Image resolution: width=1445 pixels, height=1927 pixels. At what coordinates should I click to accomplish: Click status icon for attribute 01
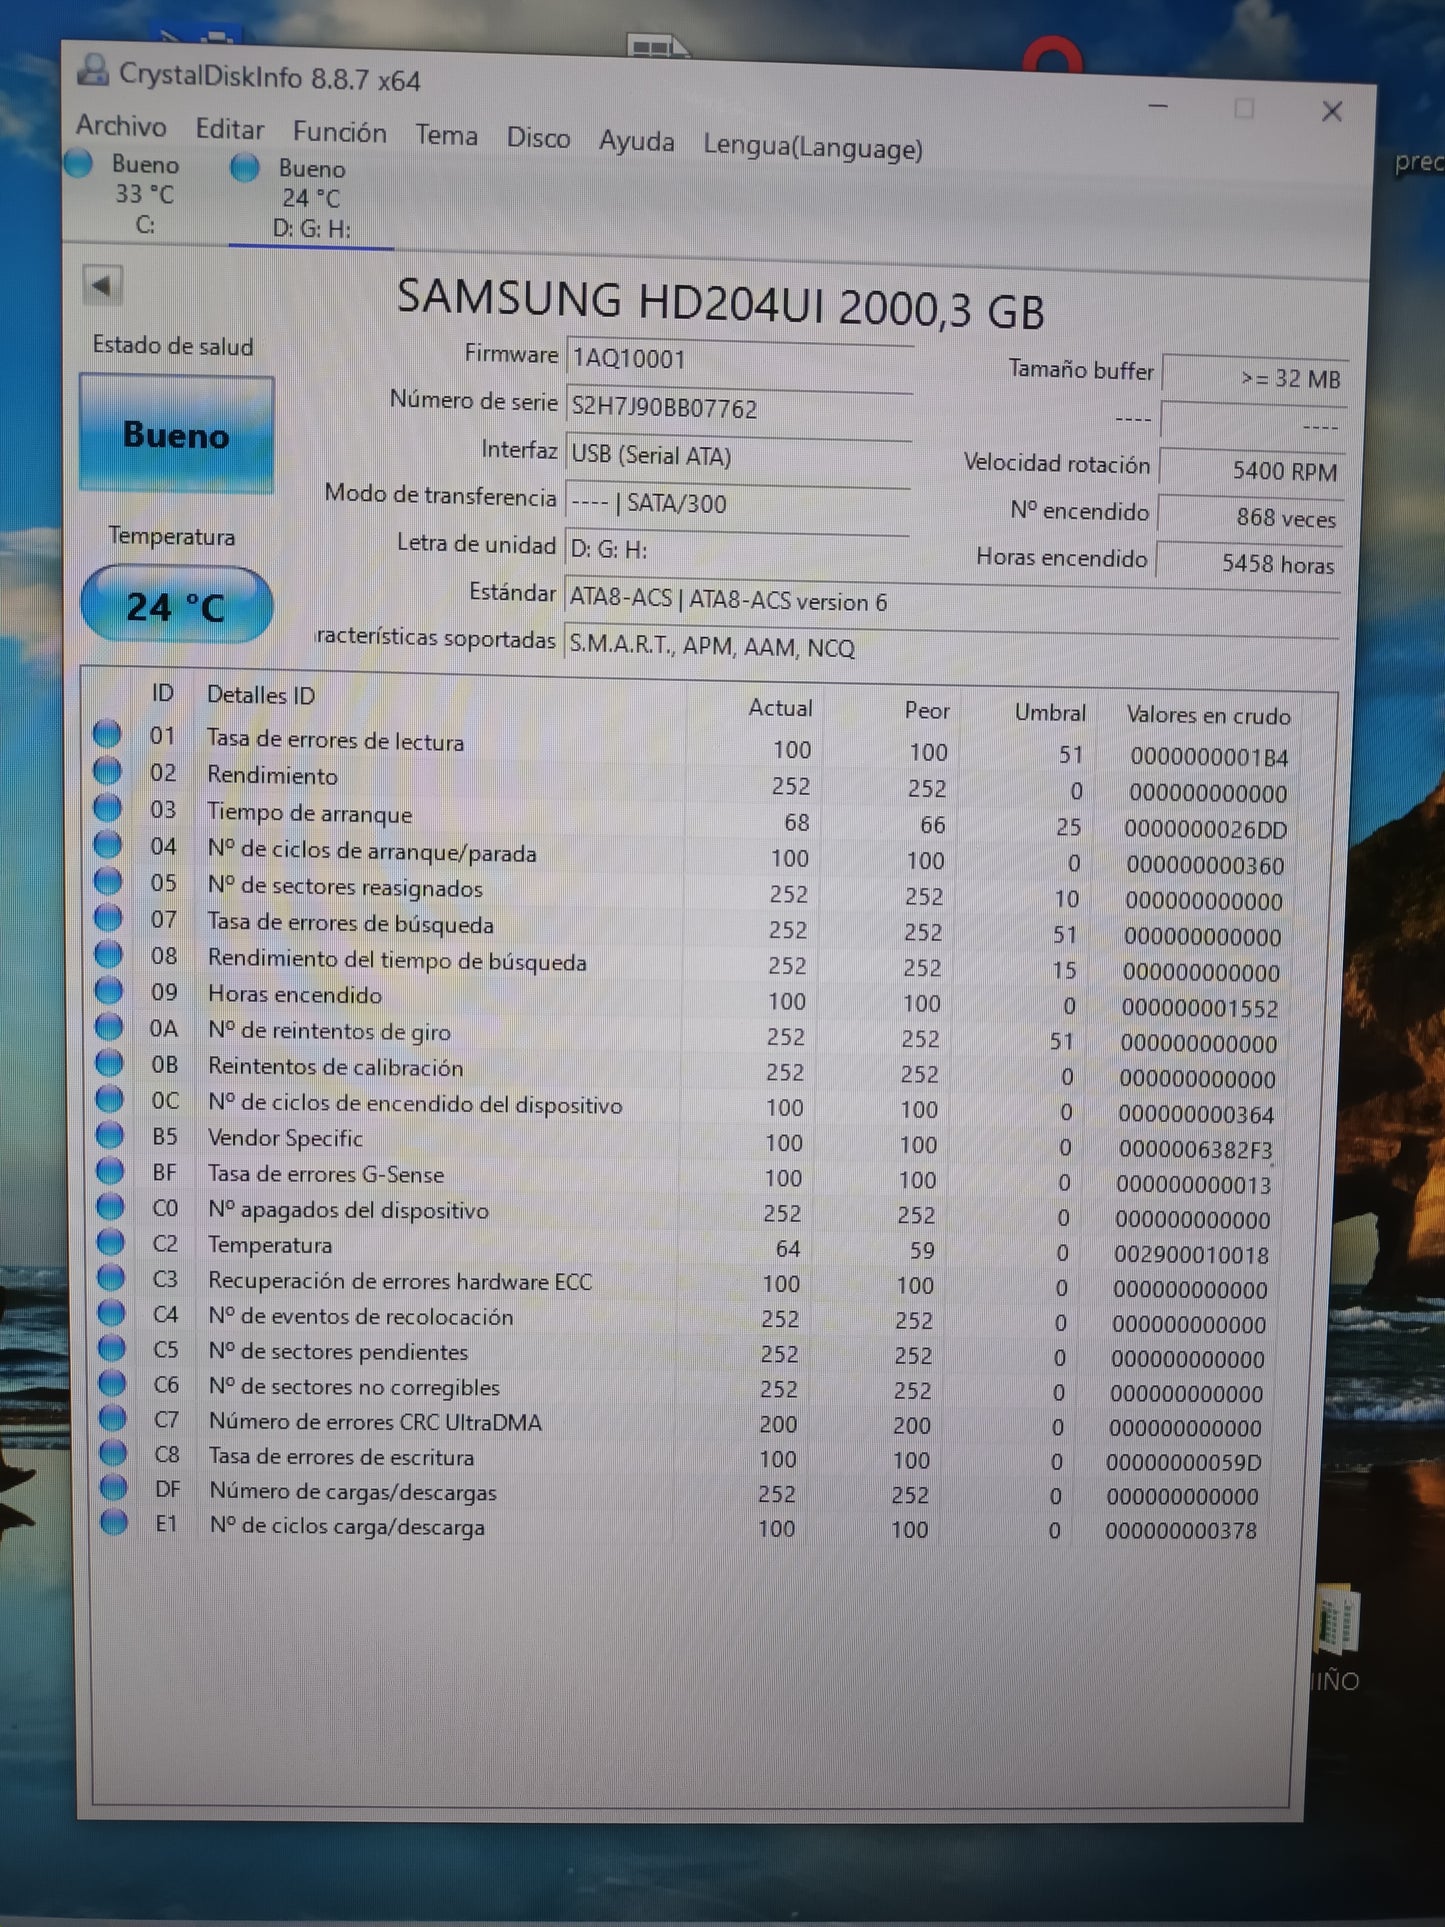tap(107, 734)
